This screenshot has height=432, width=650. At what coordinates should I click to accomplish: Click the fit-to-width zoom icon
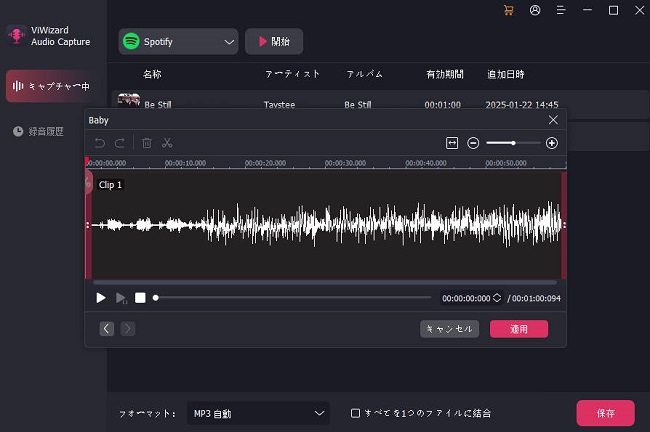click(452, 143)
